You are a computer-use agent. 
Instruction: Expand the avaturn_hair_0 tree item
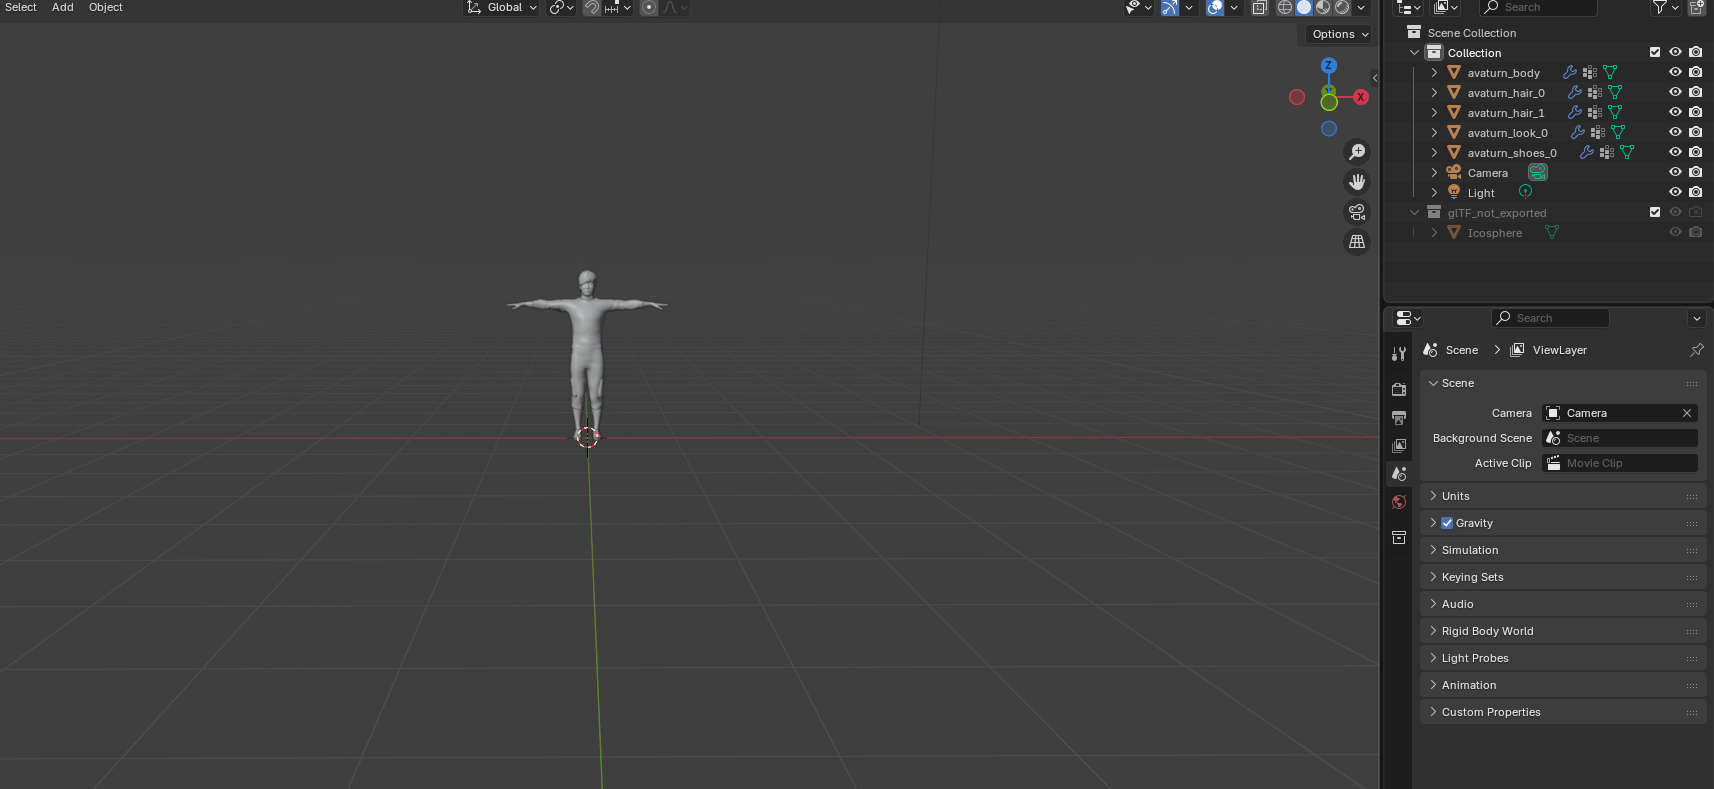(x=1434, y=93)
